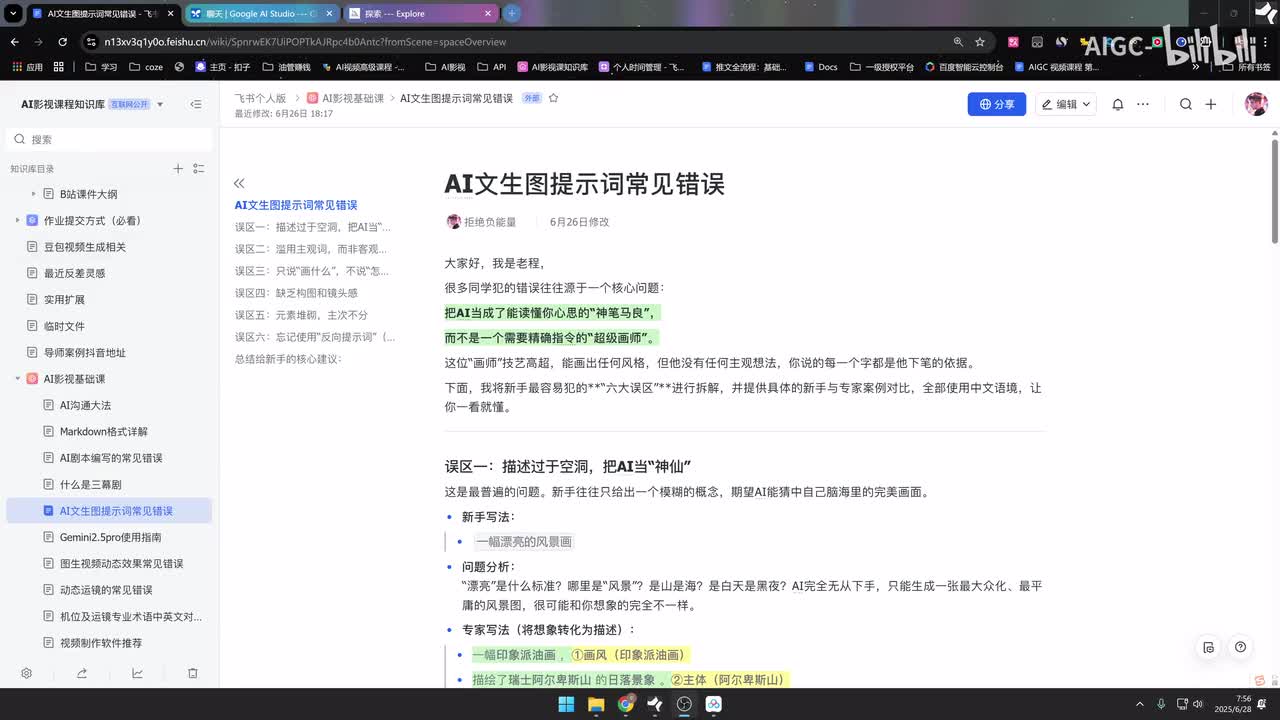Collapse the wiki sidebar panel icon
The height and width of the screenshot is (720, 1280).
point(196,104)
